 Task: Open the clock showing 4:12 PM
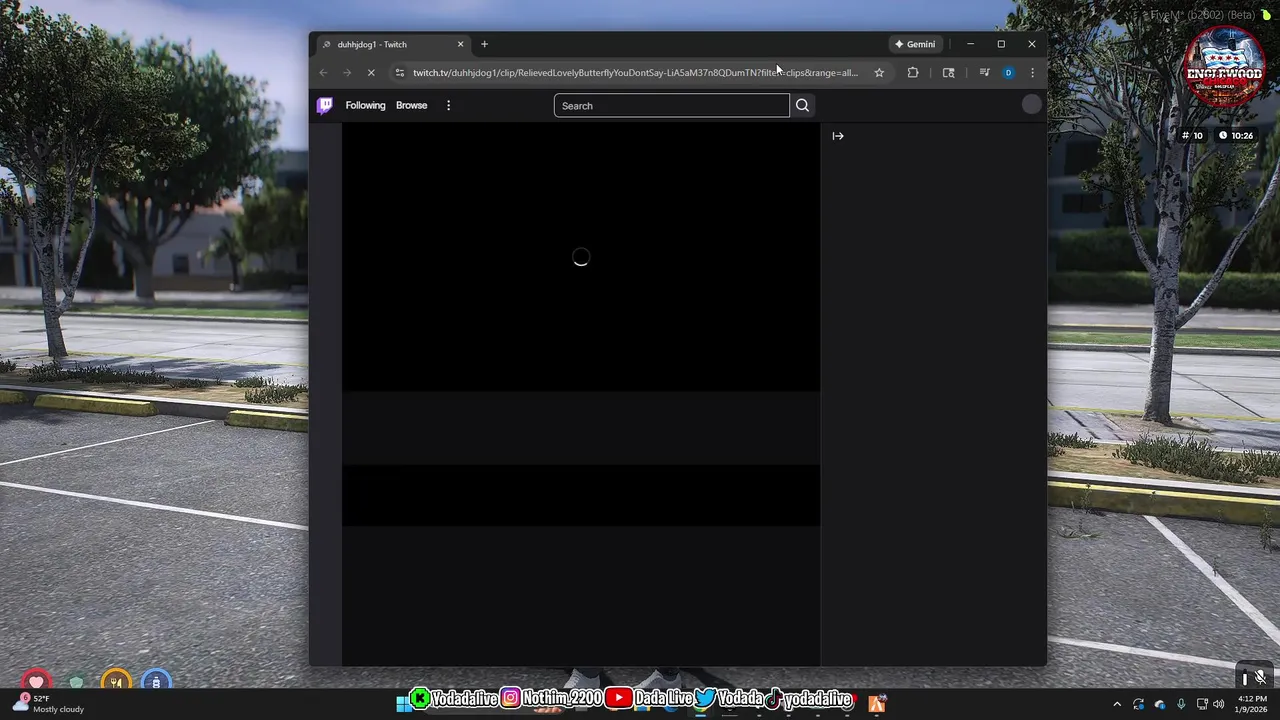point(1252,704)
